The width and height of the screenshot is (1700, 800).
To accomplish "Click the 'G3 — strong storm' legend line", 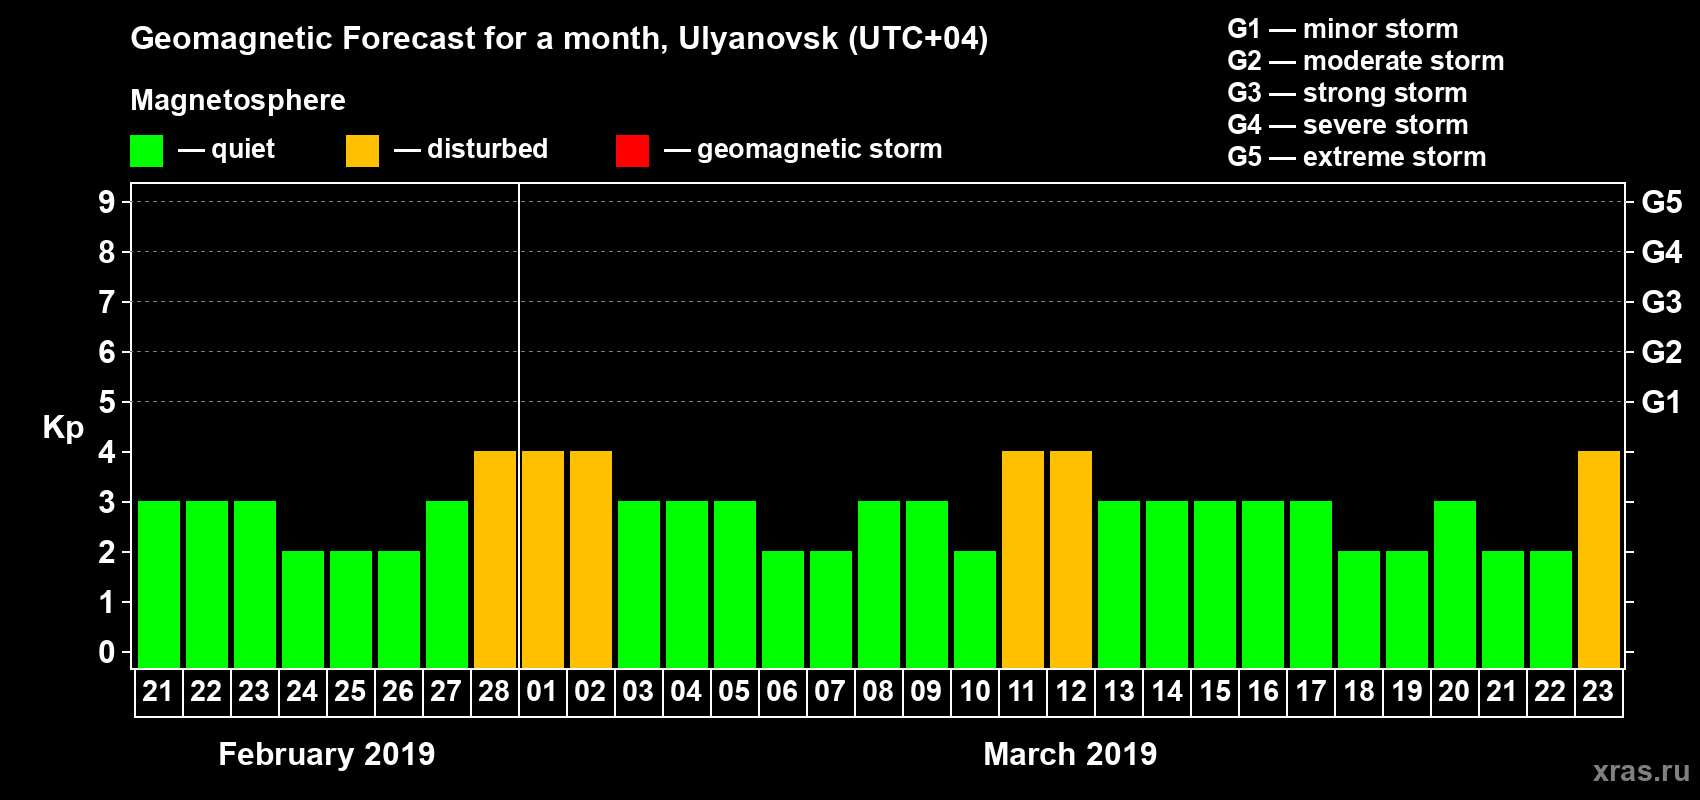I will (x=1347, y=93).
